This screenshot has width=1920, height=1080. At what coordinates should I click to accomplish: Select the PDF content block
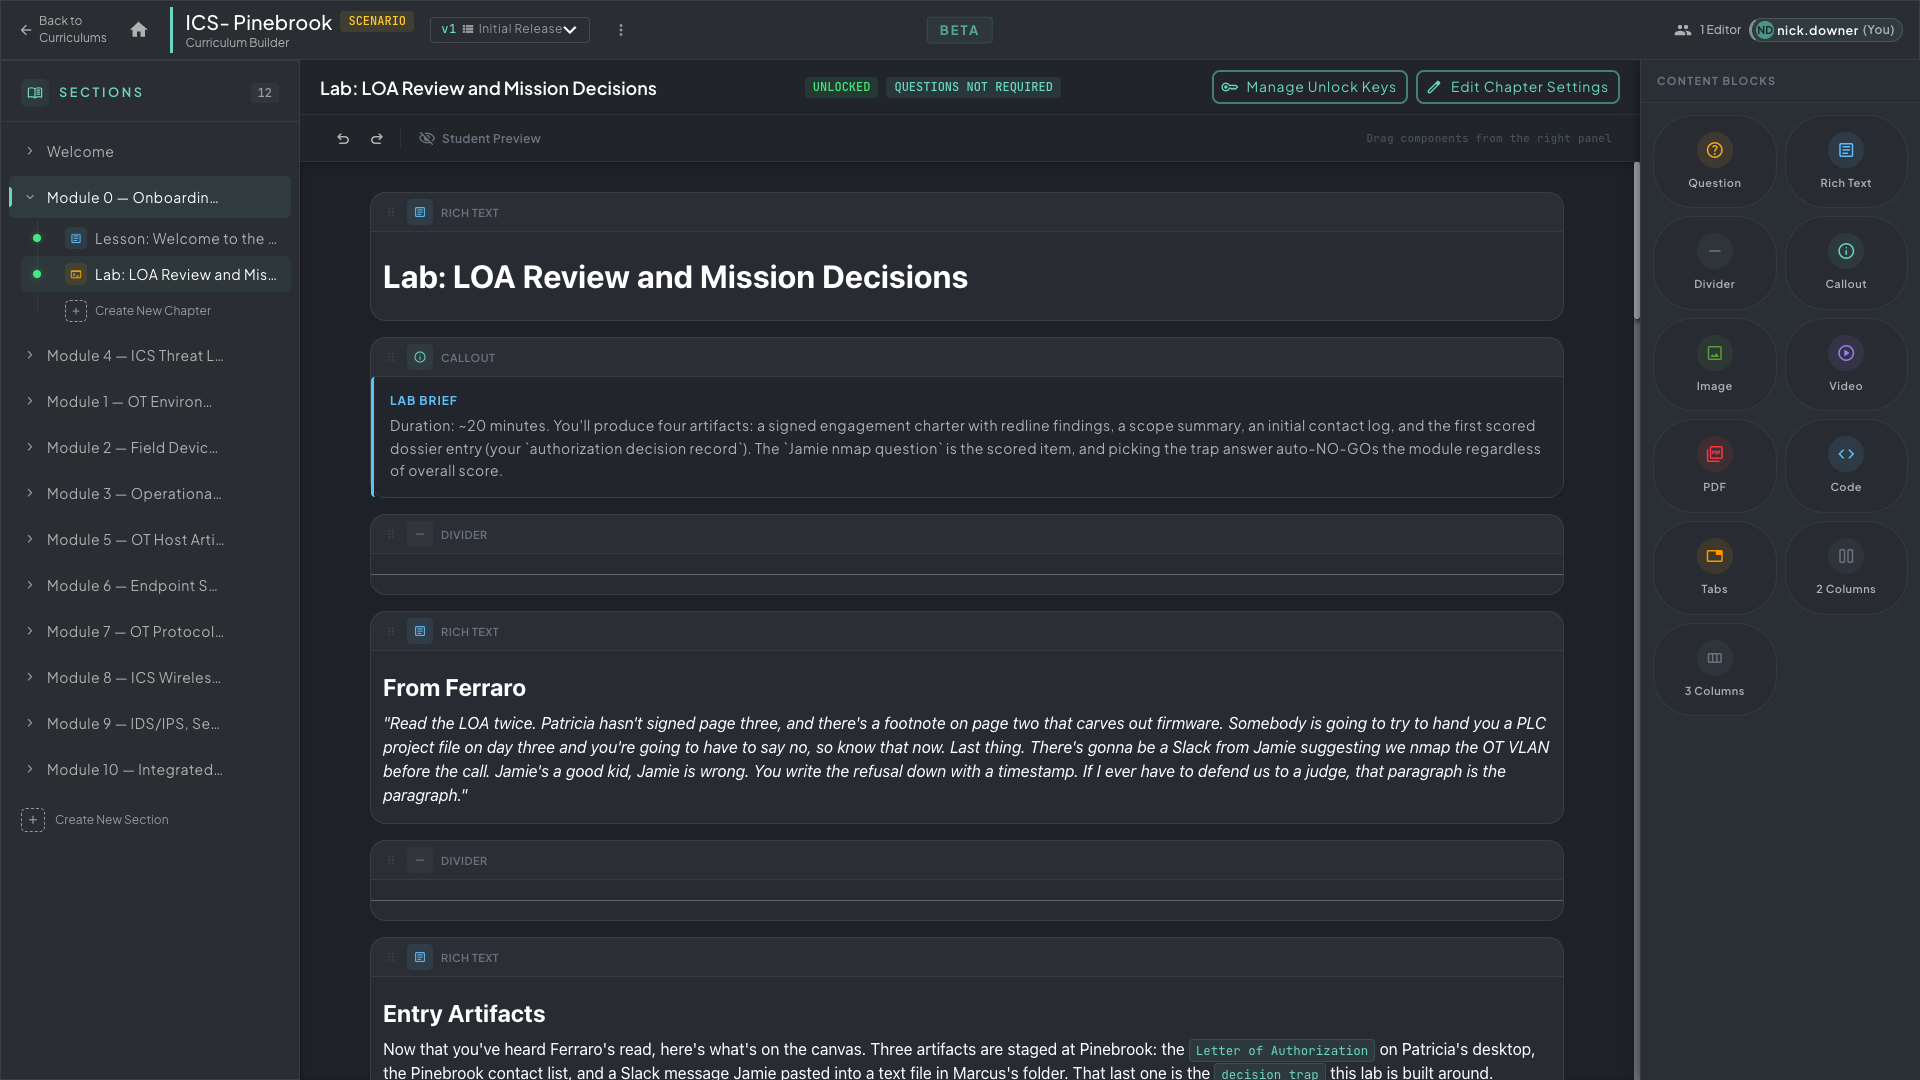(x=1714, y=466)
